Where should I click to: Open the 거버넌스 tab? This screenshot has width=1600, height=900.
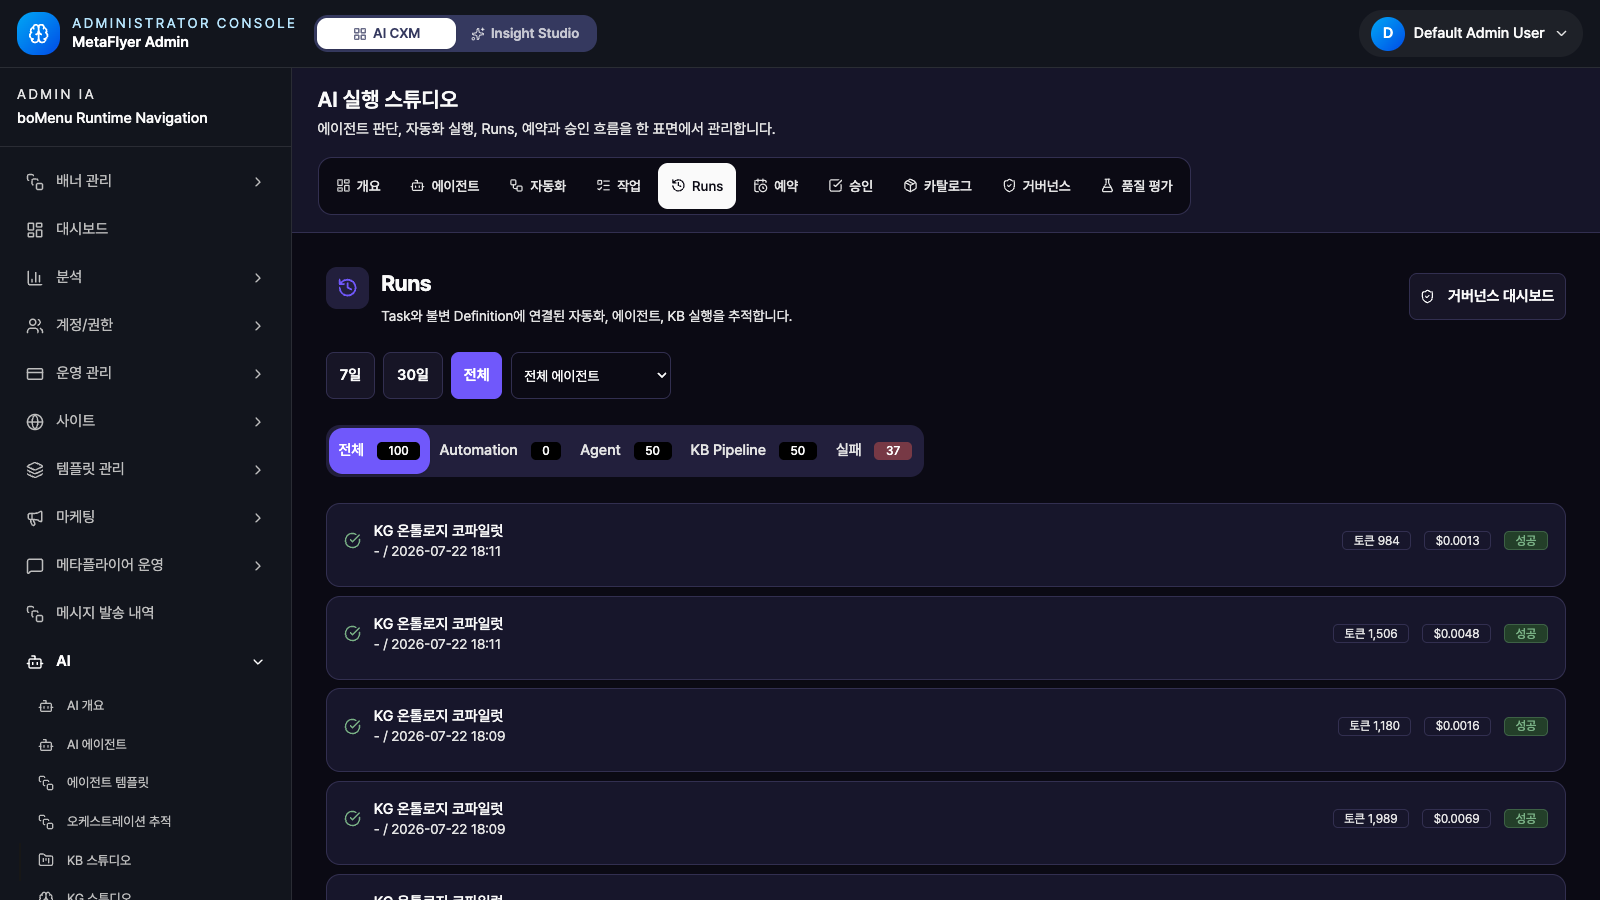click(1037, 186)
